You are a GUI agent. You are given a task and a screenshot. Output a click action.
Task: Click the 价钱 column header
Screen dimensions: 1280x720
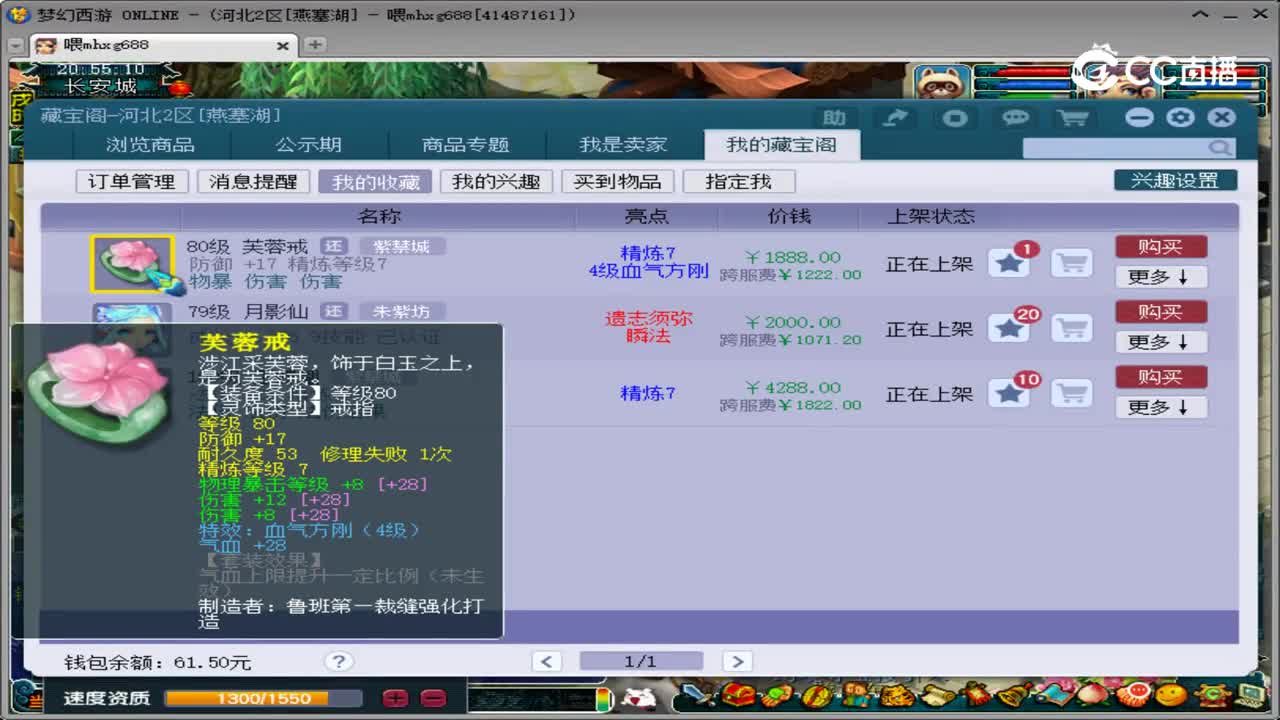[x=789, y=216]
